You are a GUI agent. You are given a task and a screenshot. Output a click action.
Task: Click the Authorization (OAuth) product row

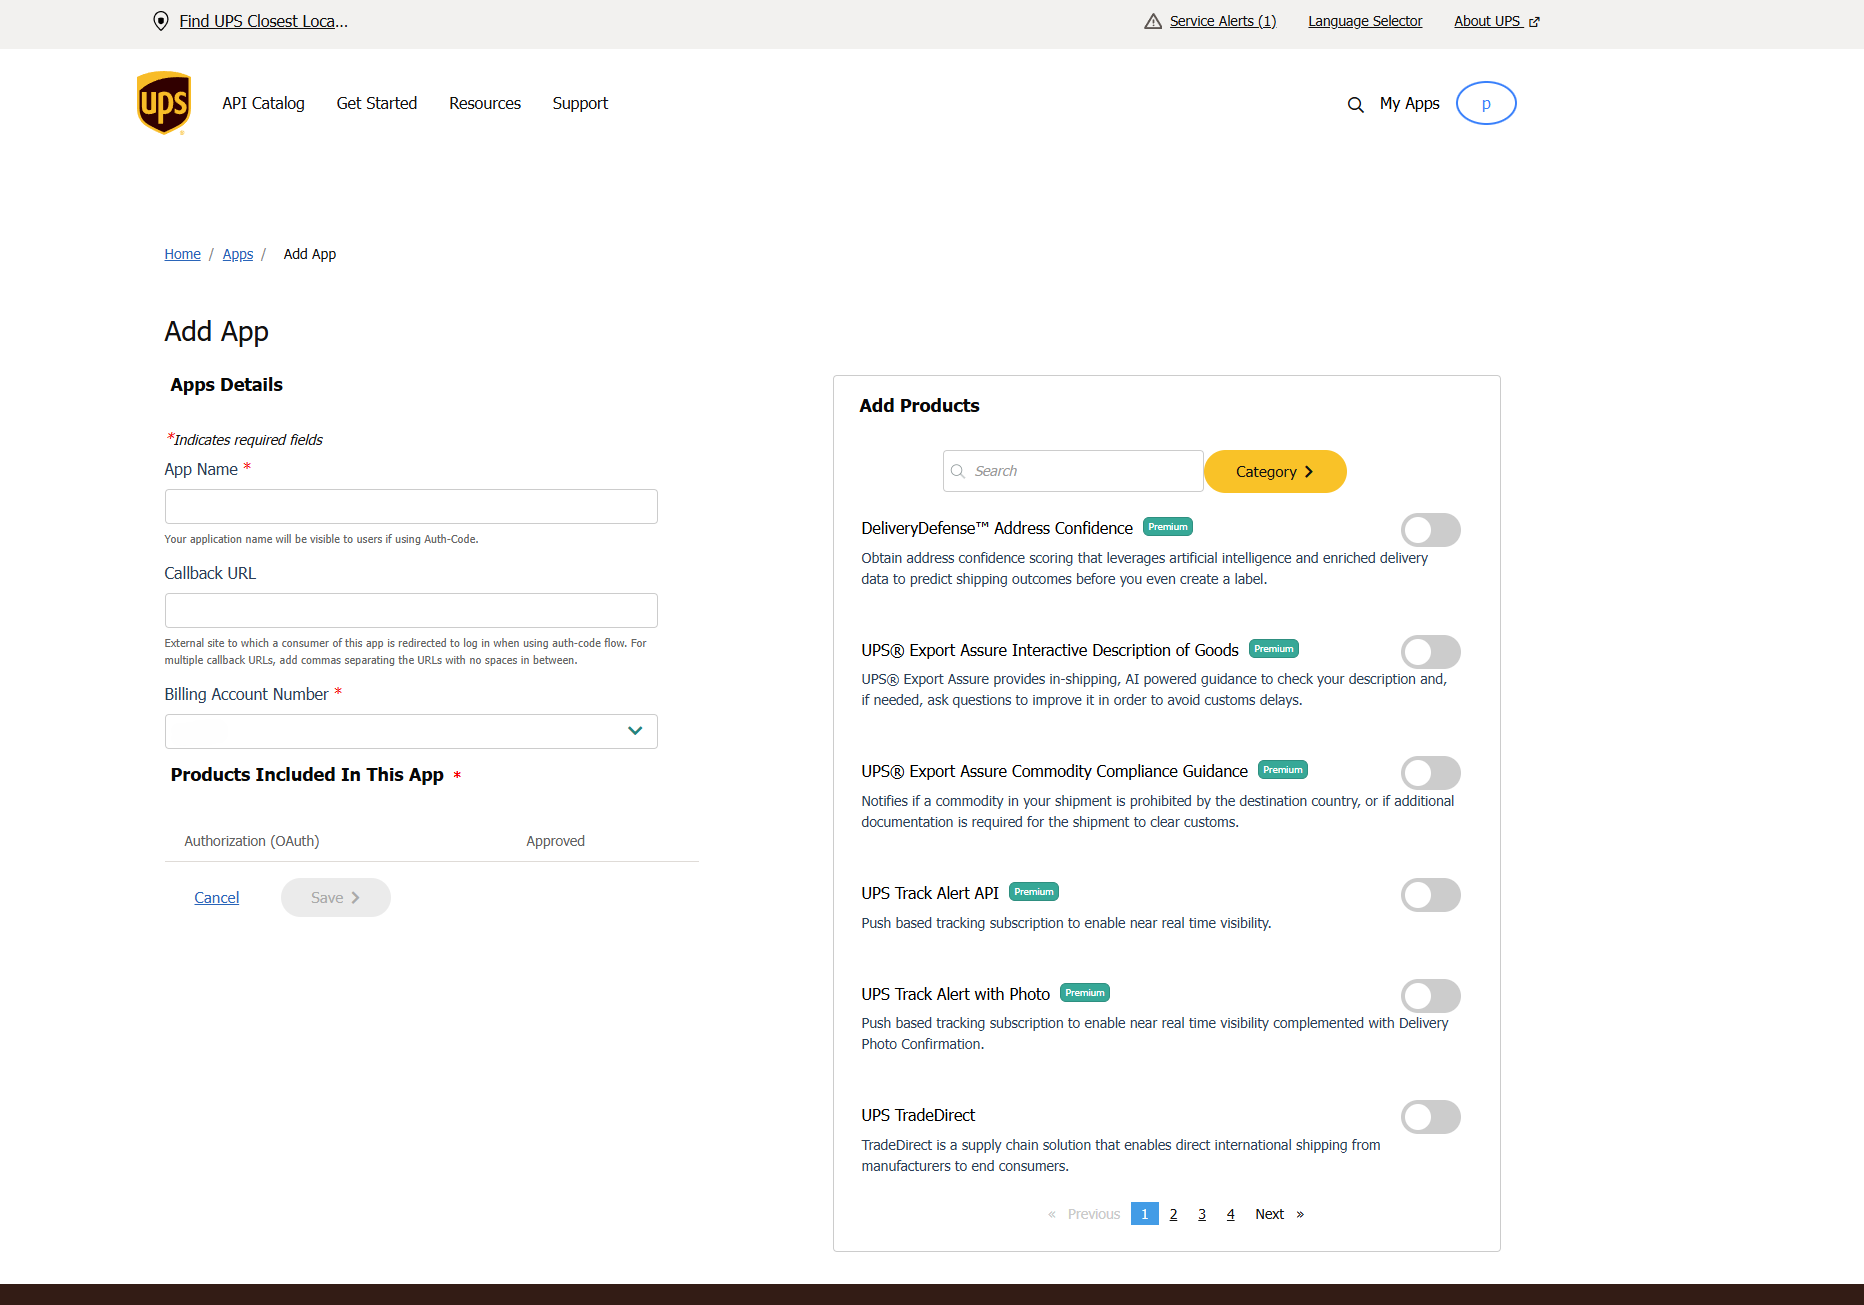click(x=432, y=841)
